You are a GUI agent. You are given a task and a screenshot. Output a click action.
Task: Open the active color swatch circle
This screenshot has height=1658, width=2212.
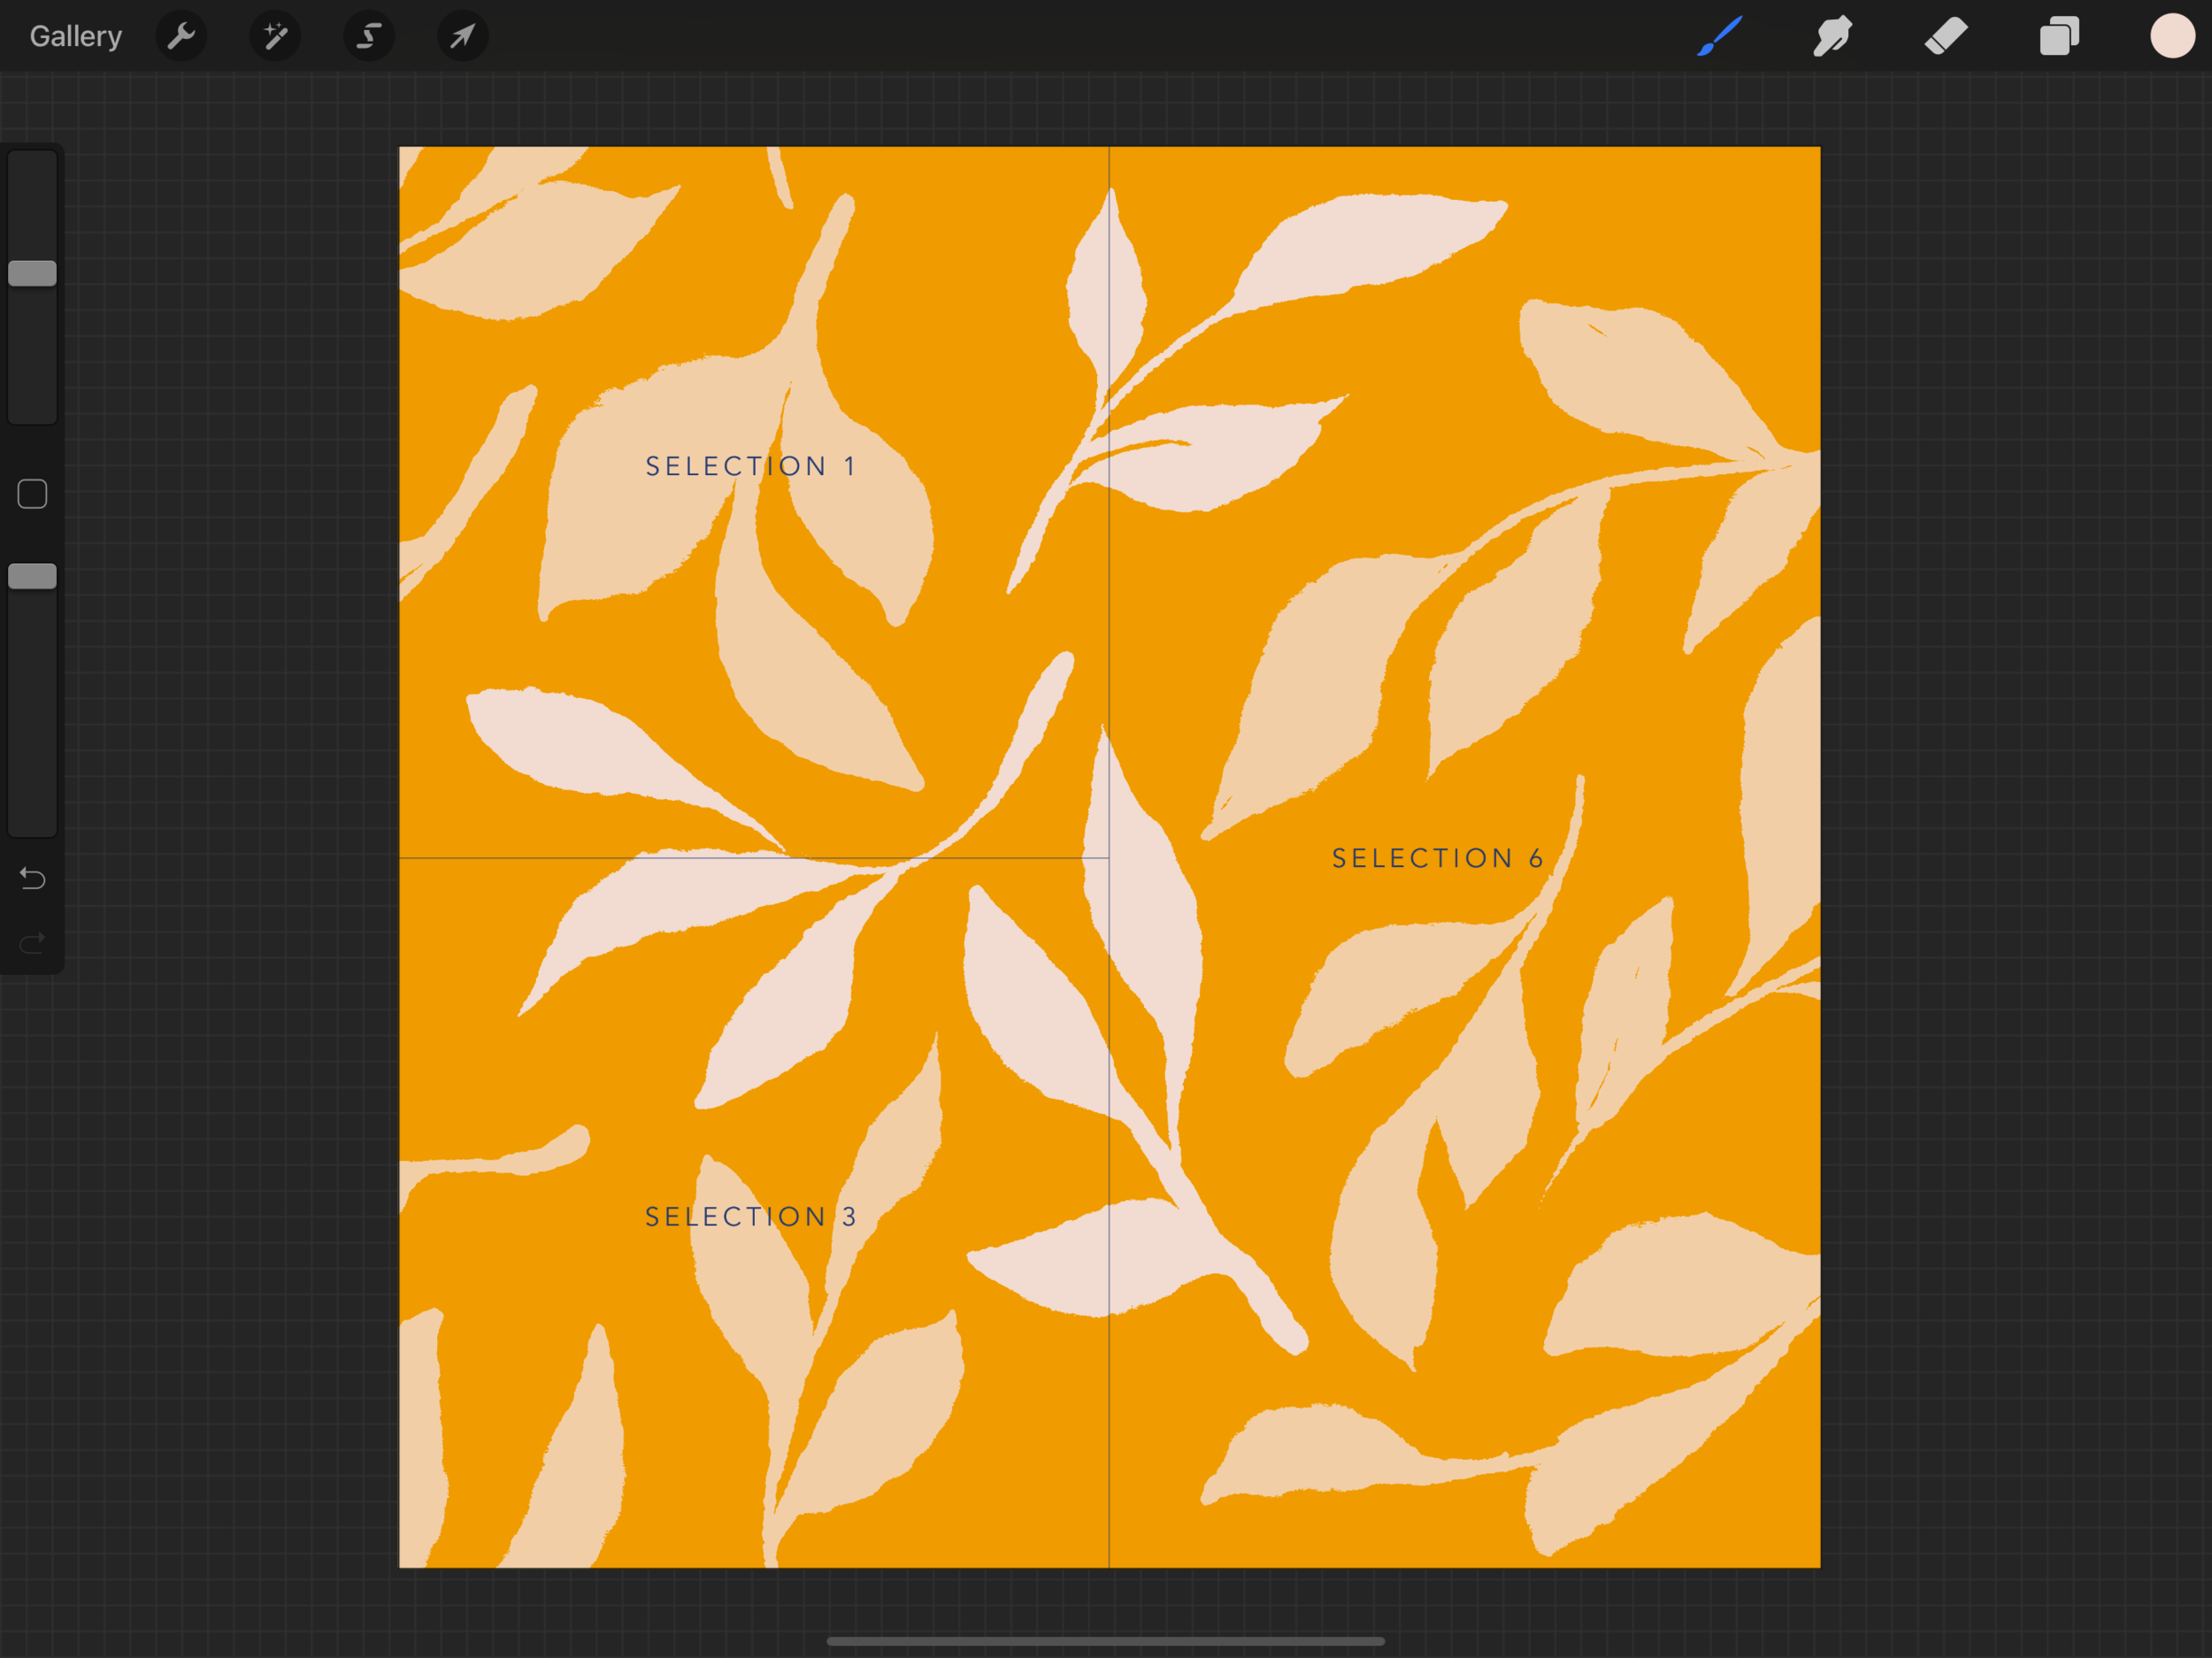(2172, 36)
